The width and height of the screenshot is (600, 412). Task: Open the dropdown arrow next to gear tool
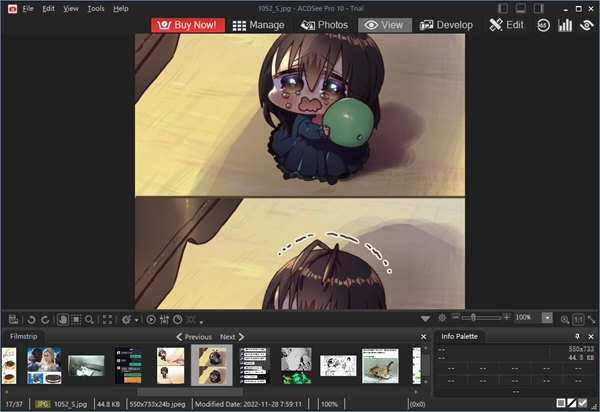click(136, 320)
